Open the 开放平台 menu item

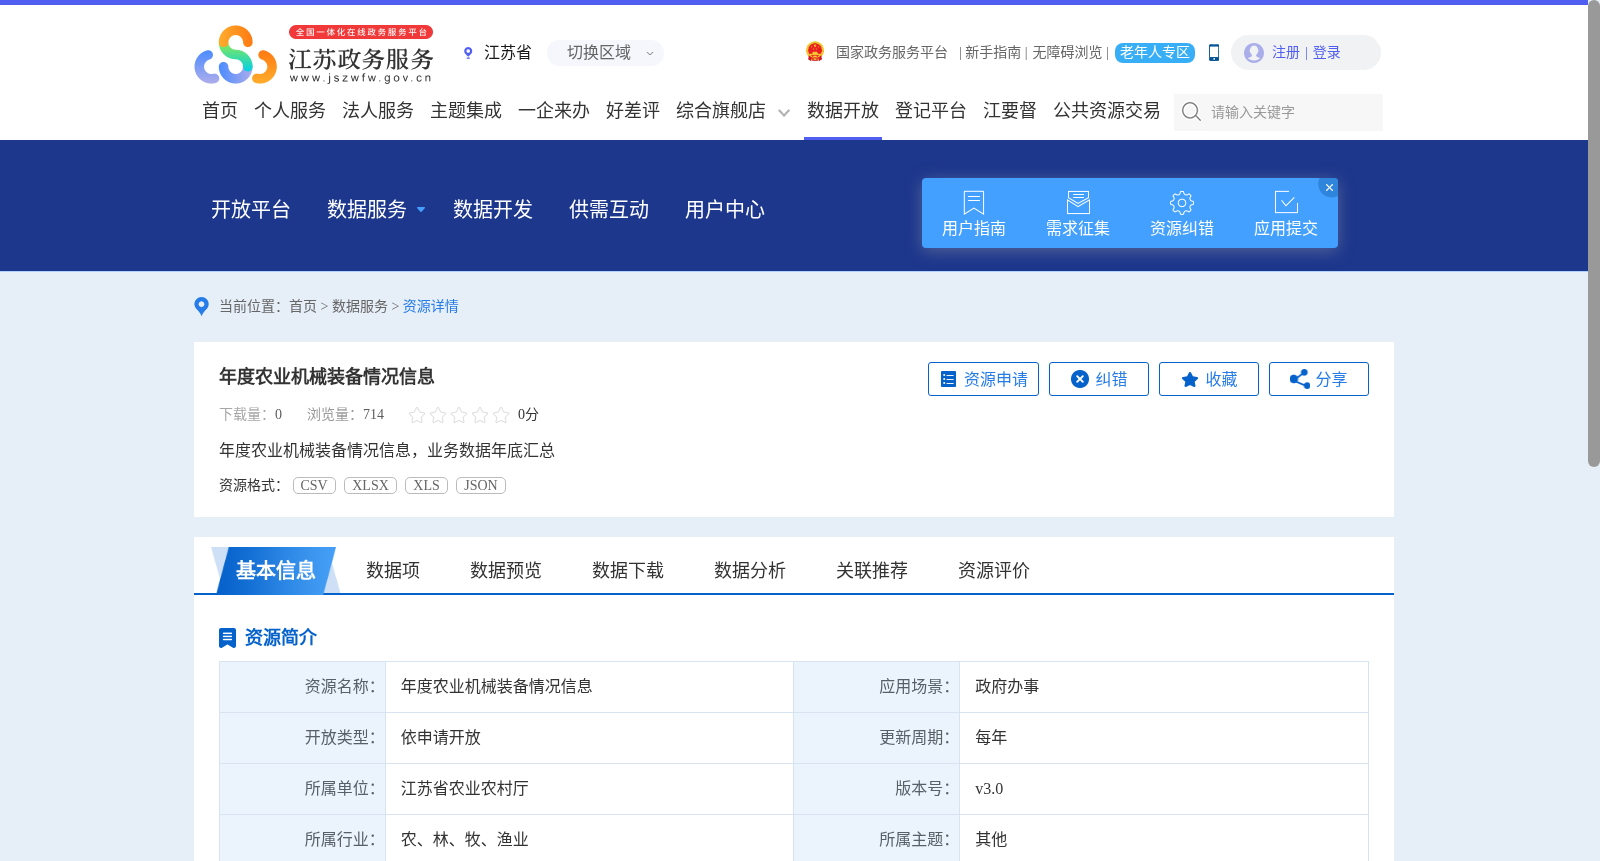[x=251, y=210]
